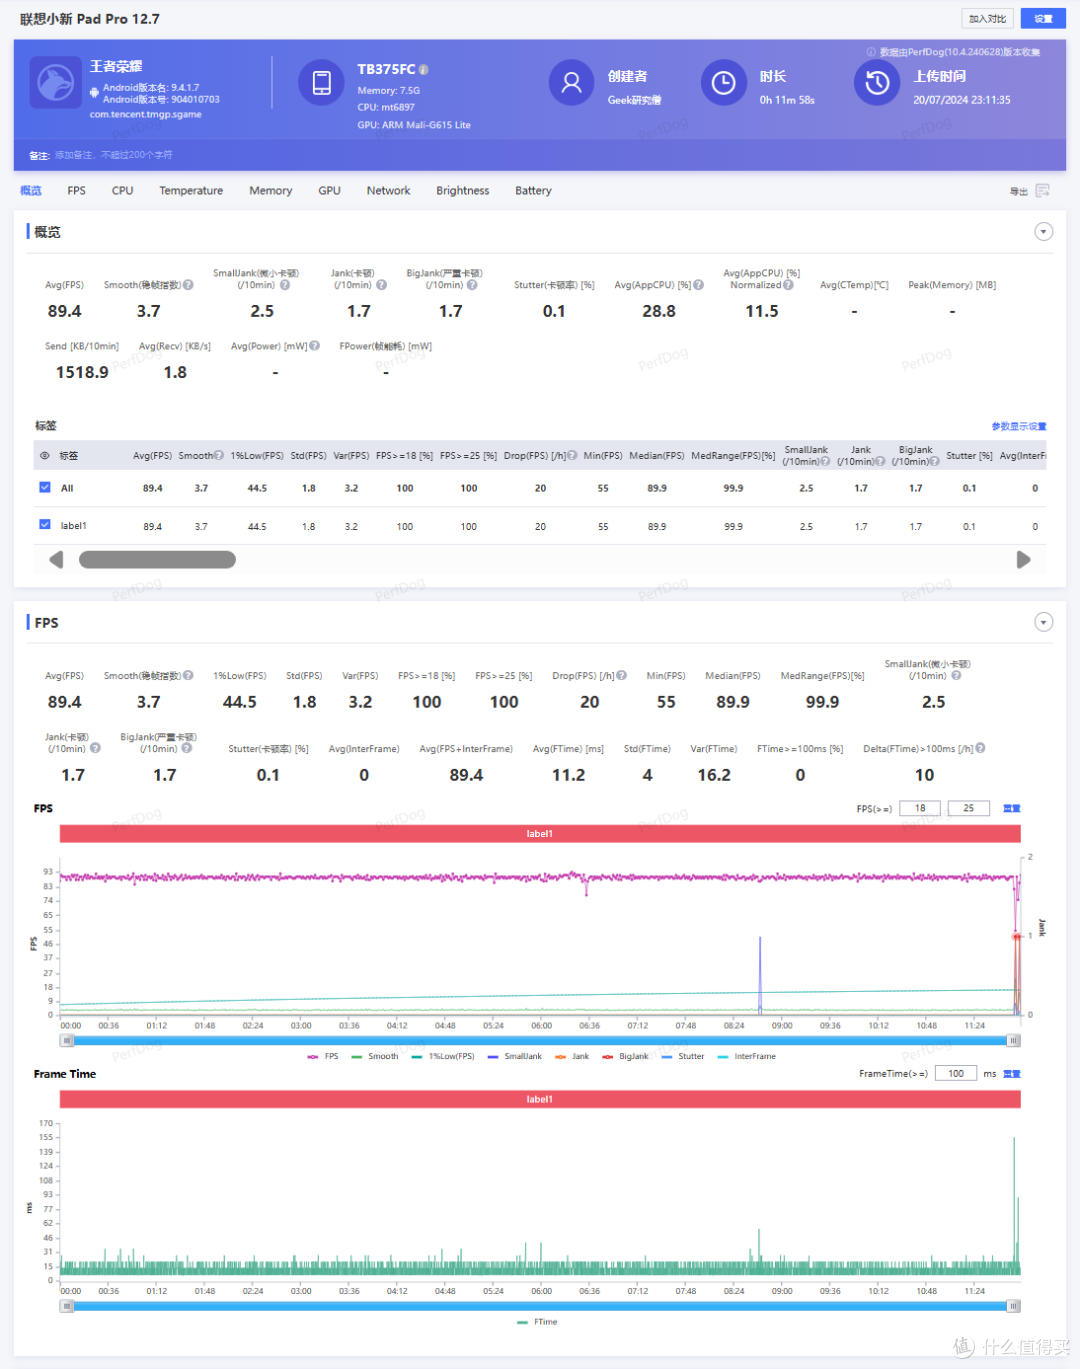Click the label table horizontal scrollbar thumb
Screen dimensions: 1080x1369
click(157, 560)
